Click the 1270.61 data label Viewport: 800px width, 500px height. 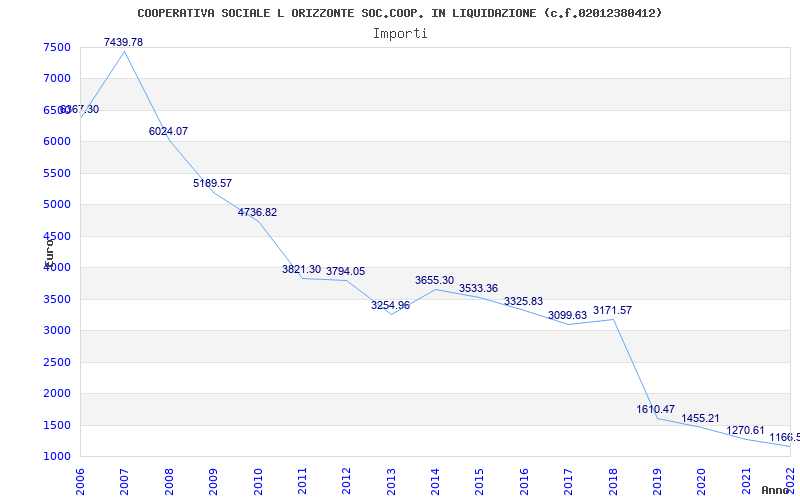point(745,430)
